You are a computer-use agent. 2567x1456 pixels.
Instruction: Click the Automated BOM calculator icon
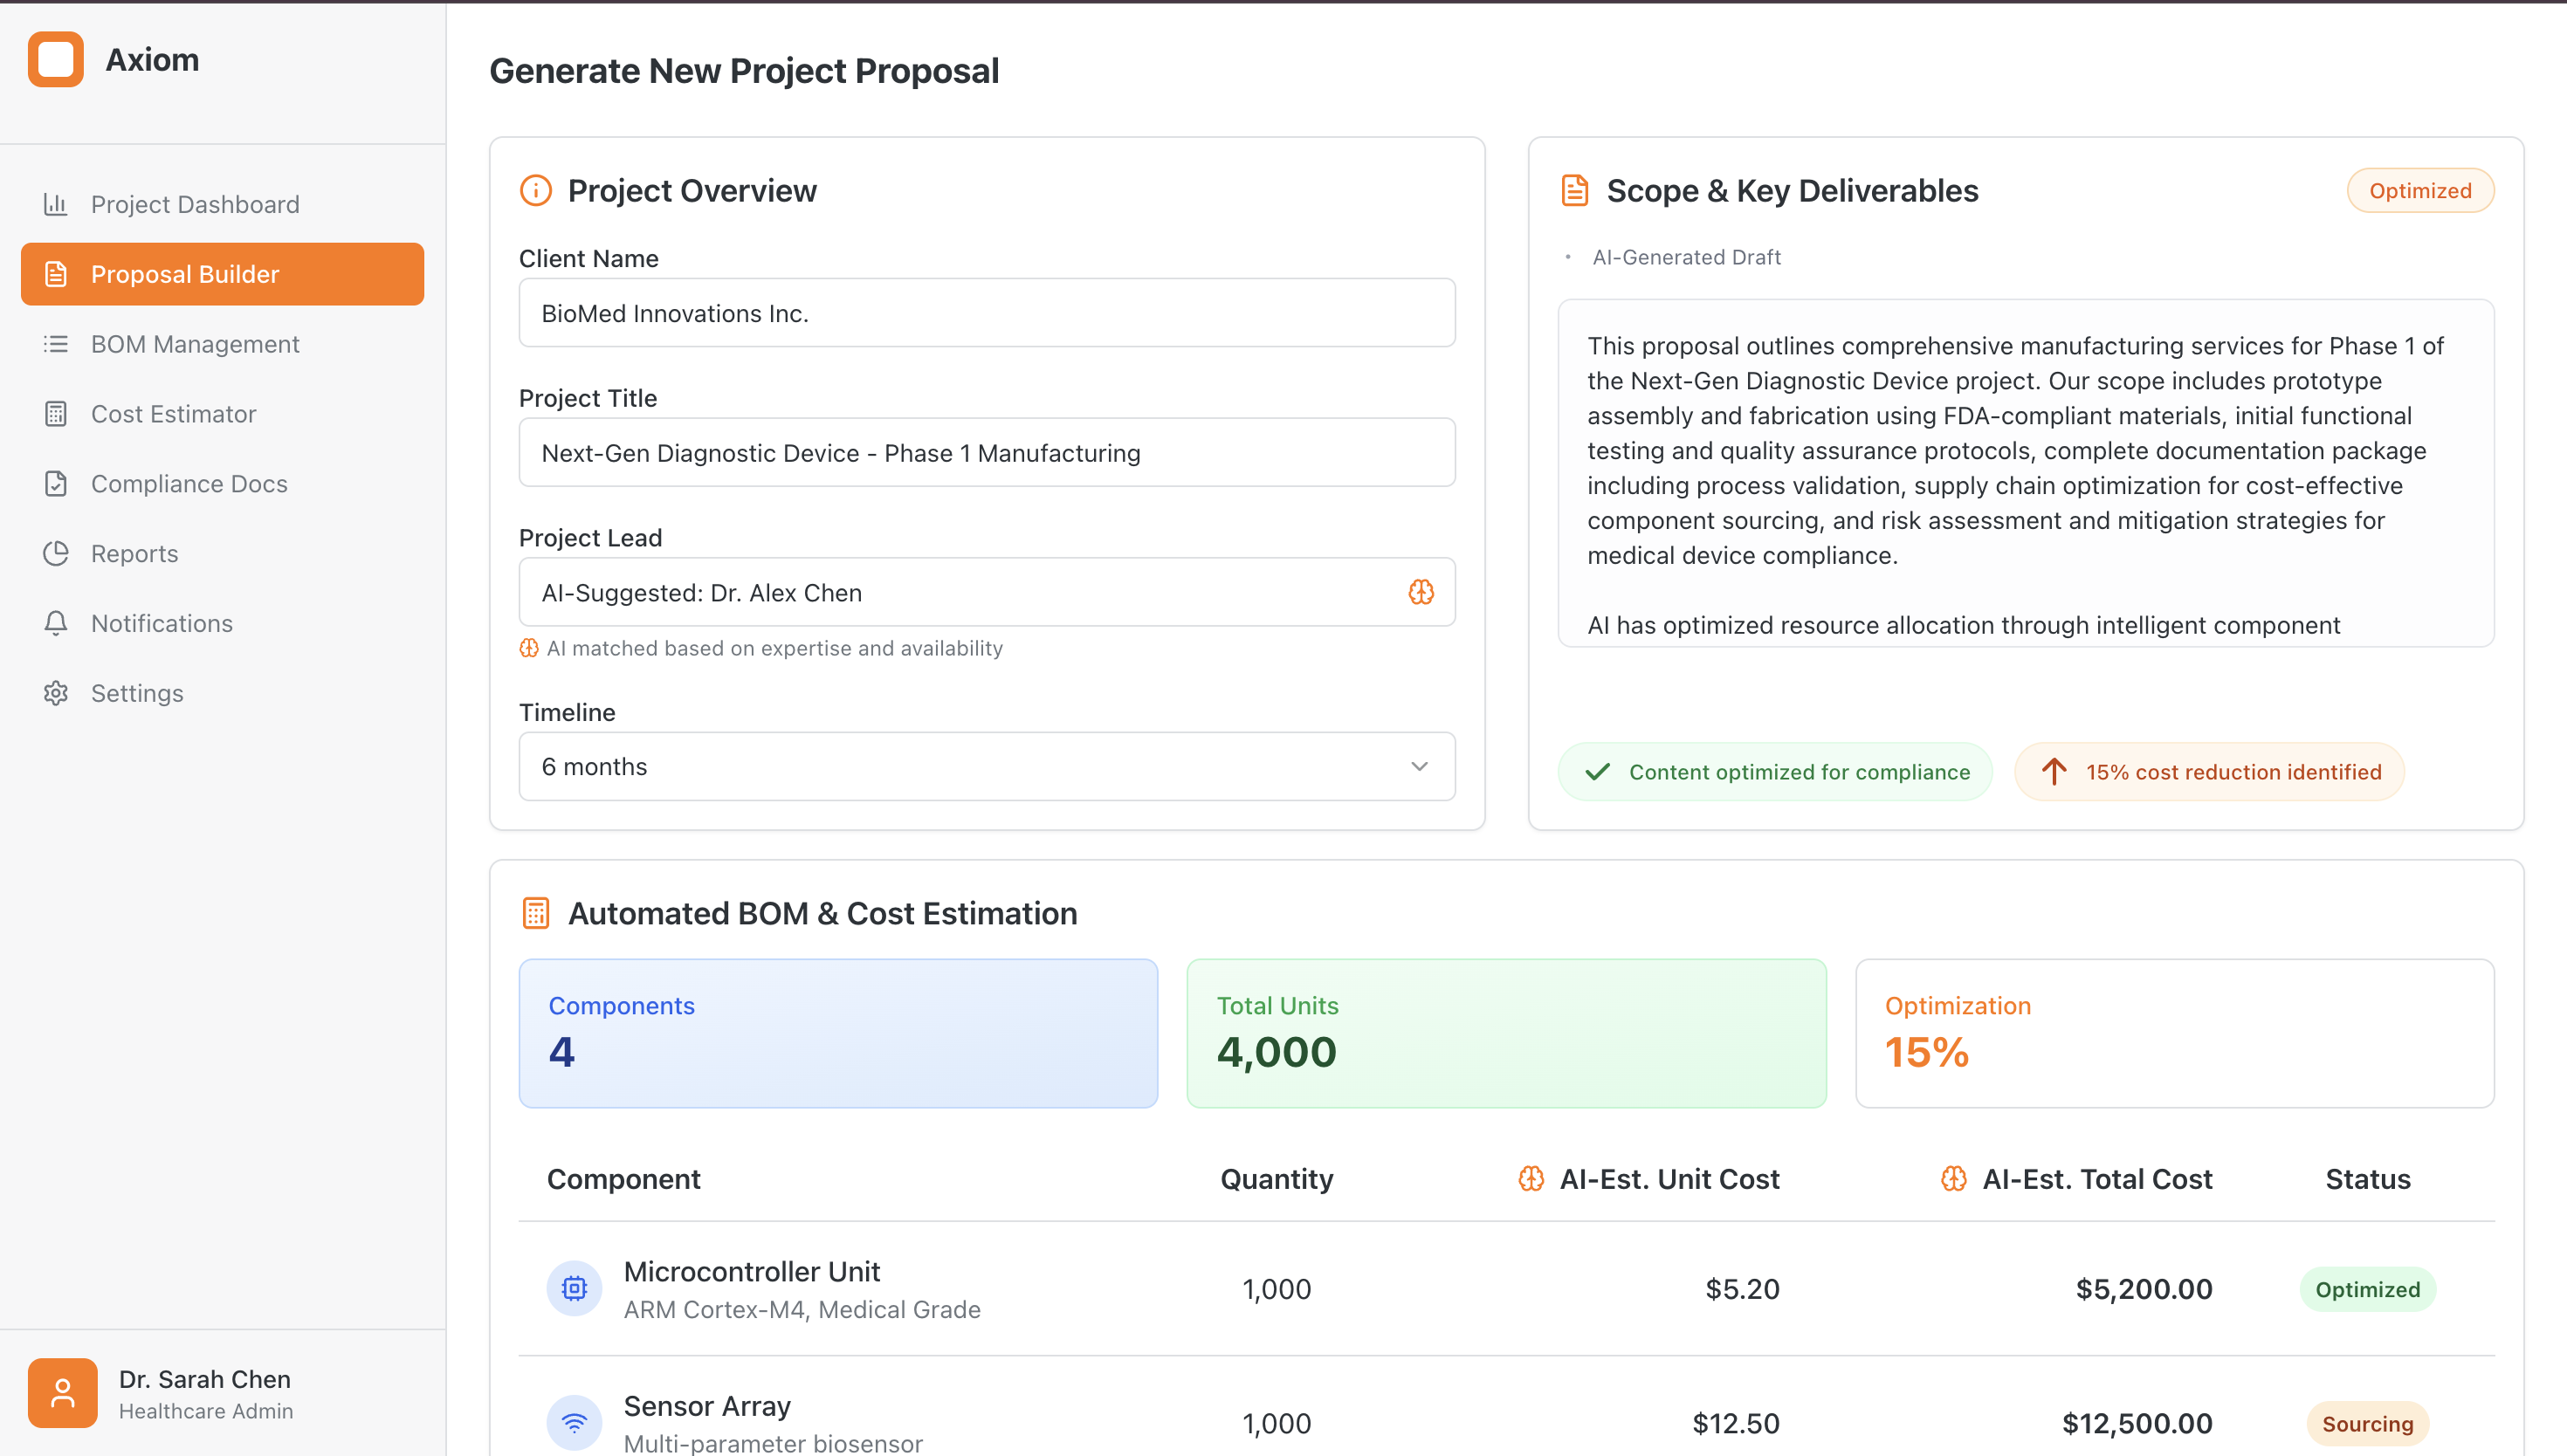click(x=536, y=913)
